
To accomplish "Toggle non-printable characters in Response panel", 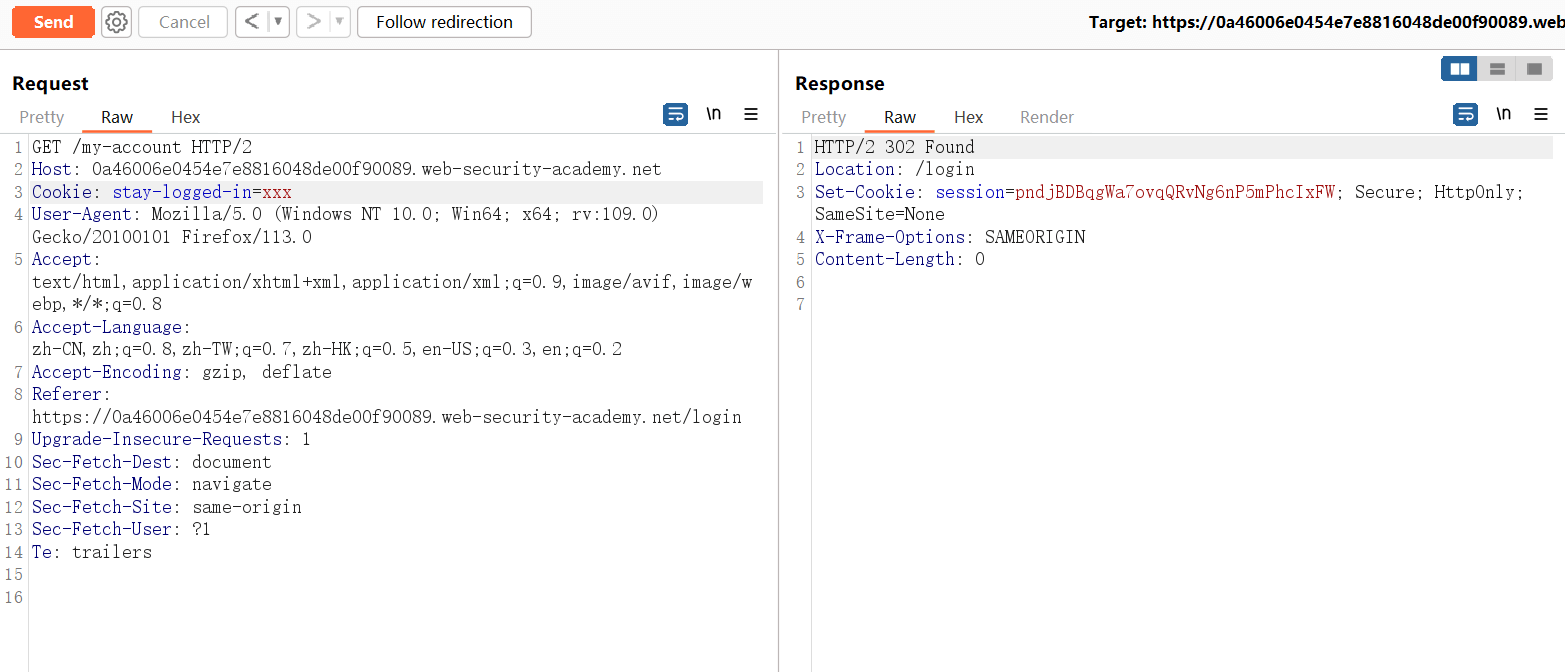I will click(1504, 115).
